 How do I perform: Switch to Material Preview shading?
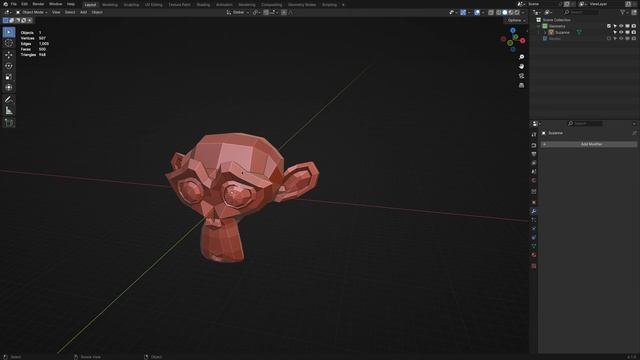pos(511,12)
